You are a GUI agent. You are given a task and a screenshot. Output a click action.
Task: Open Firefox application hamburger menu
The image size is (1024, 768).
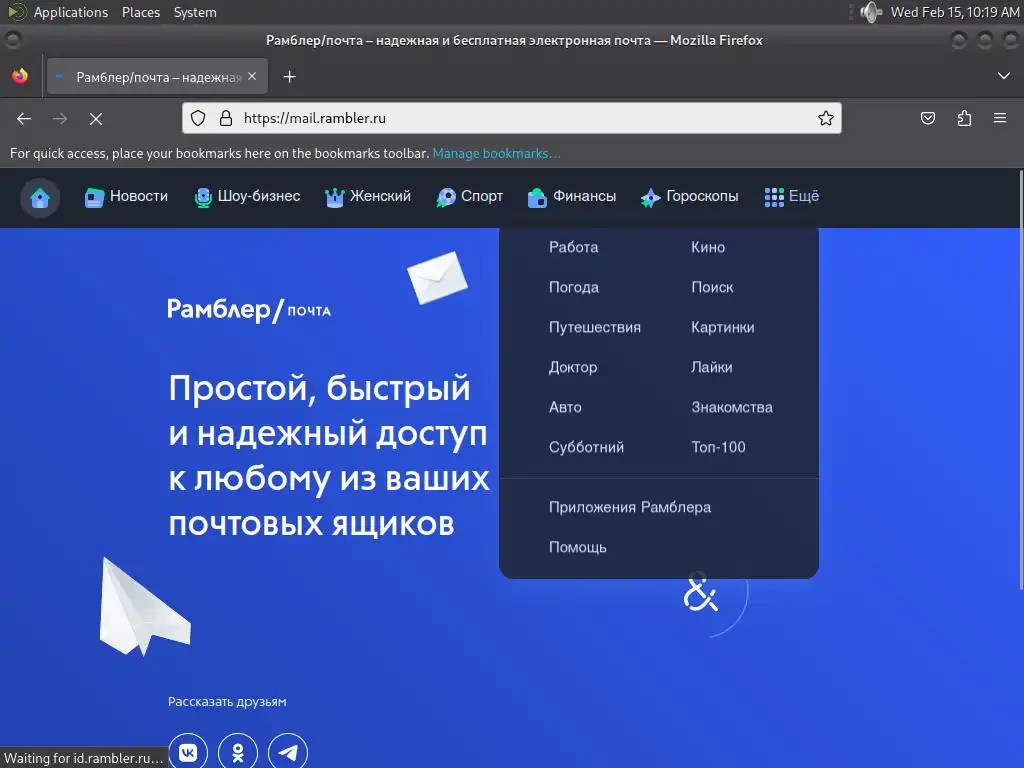[1000, 118]
